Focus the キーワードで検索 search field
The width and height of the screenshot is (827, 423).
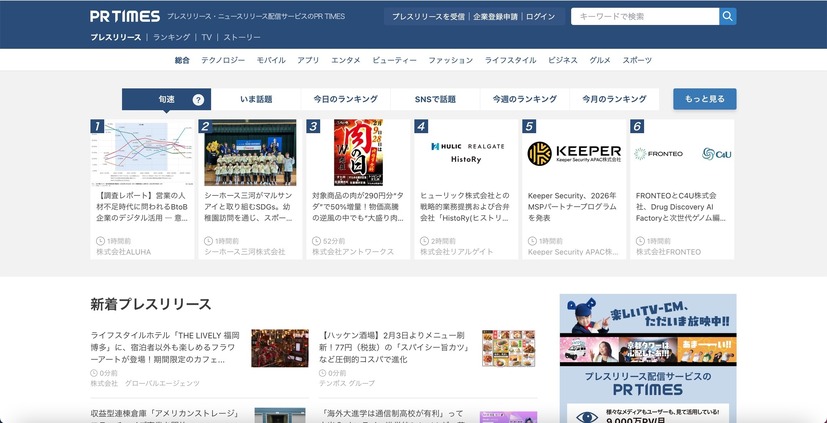tap(644, 16)
